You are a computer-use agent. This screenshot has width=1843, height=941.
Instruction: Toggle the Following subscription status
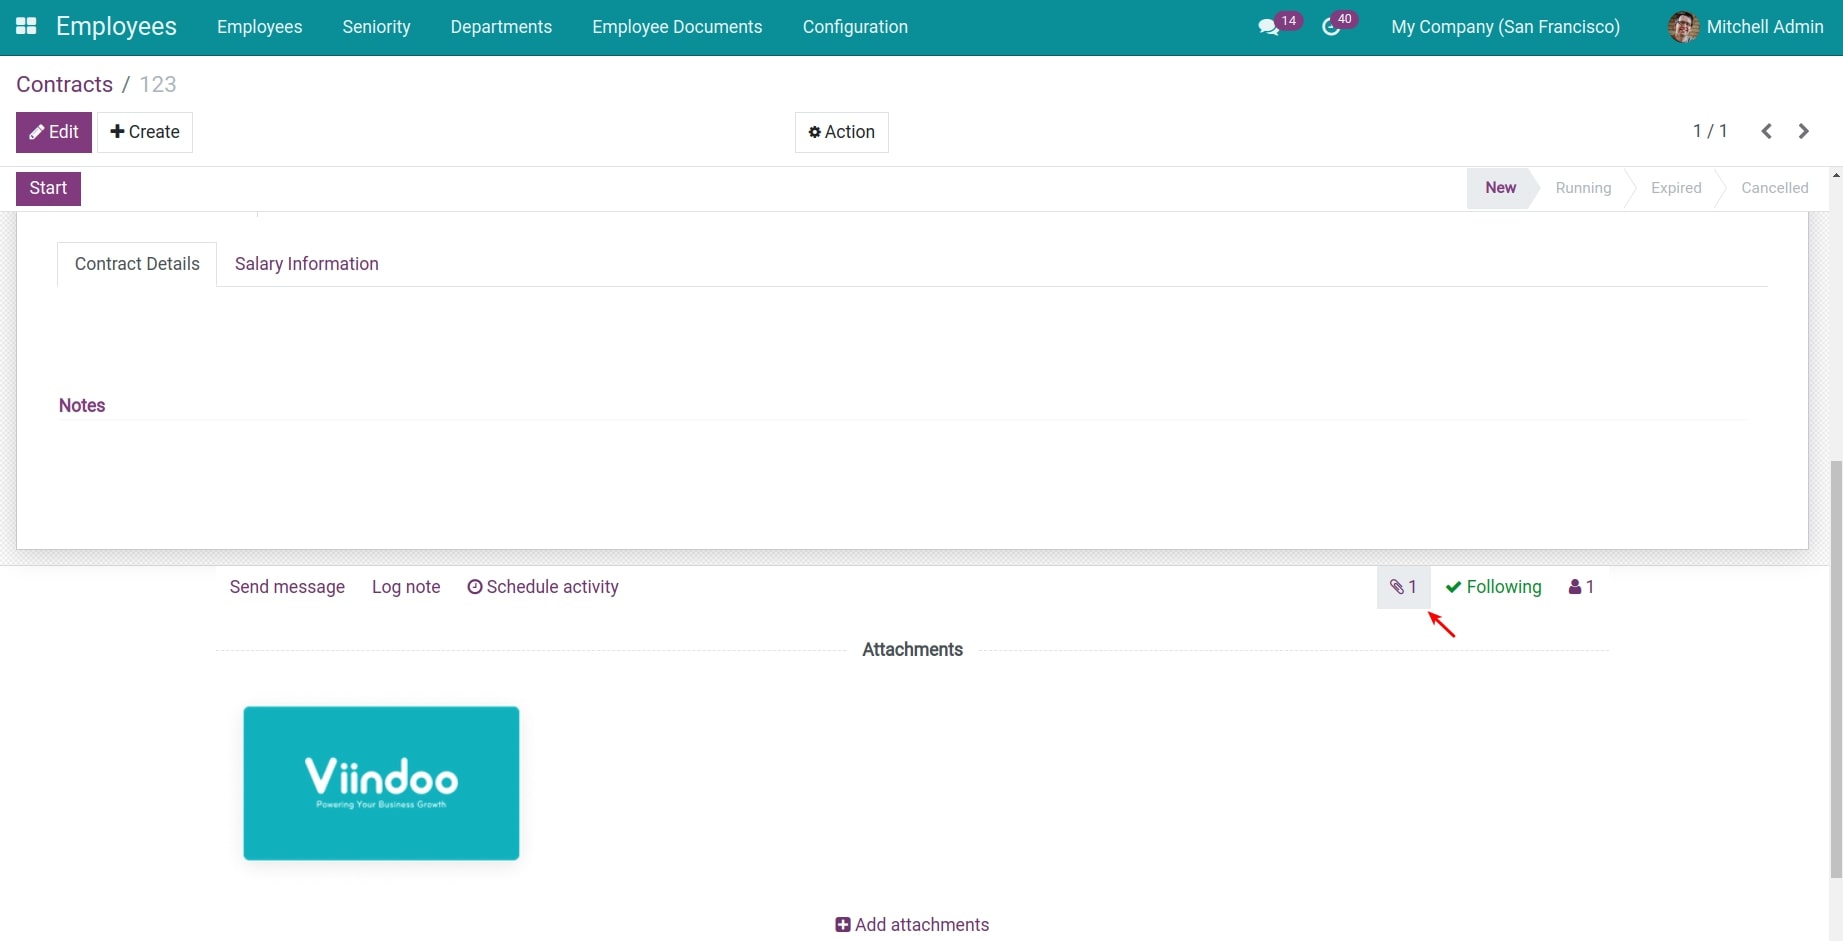(1493, 587)
